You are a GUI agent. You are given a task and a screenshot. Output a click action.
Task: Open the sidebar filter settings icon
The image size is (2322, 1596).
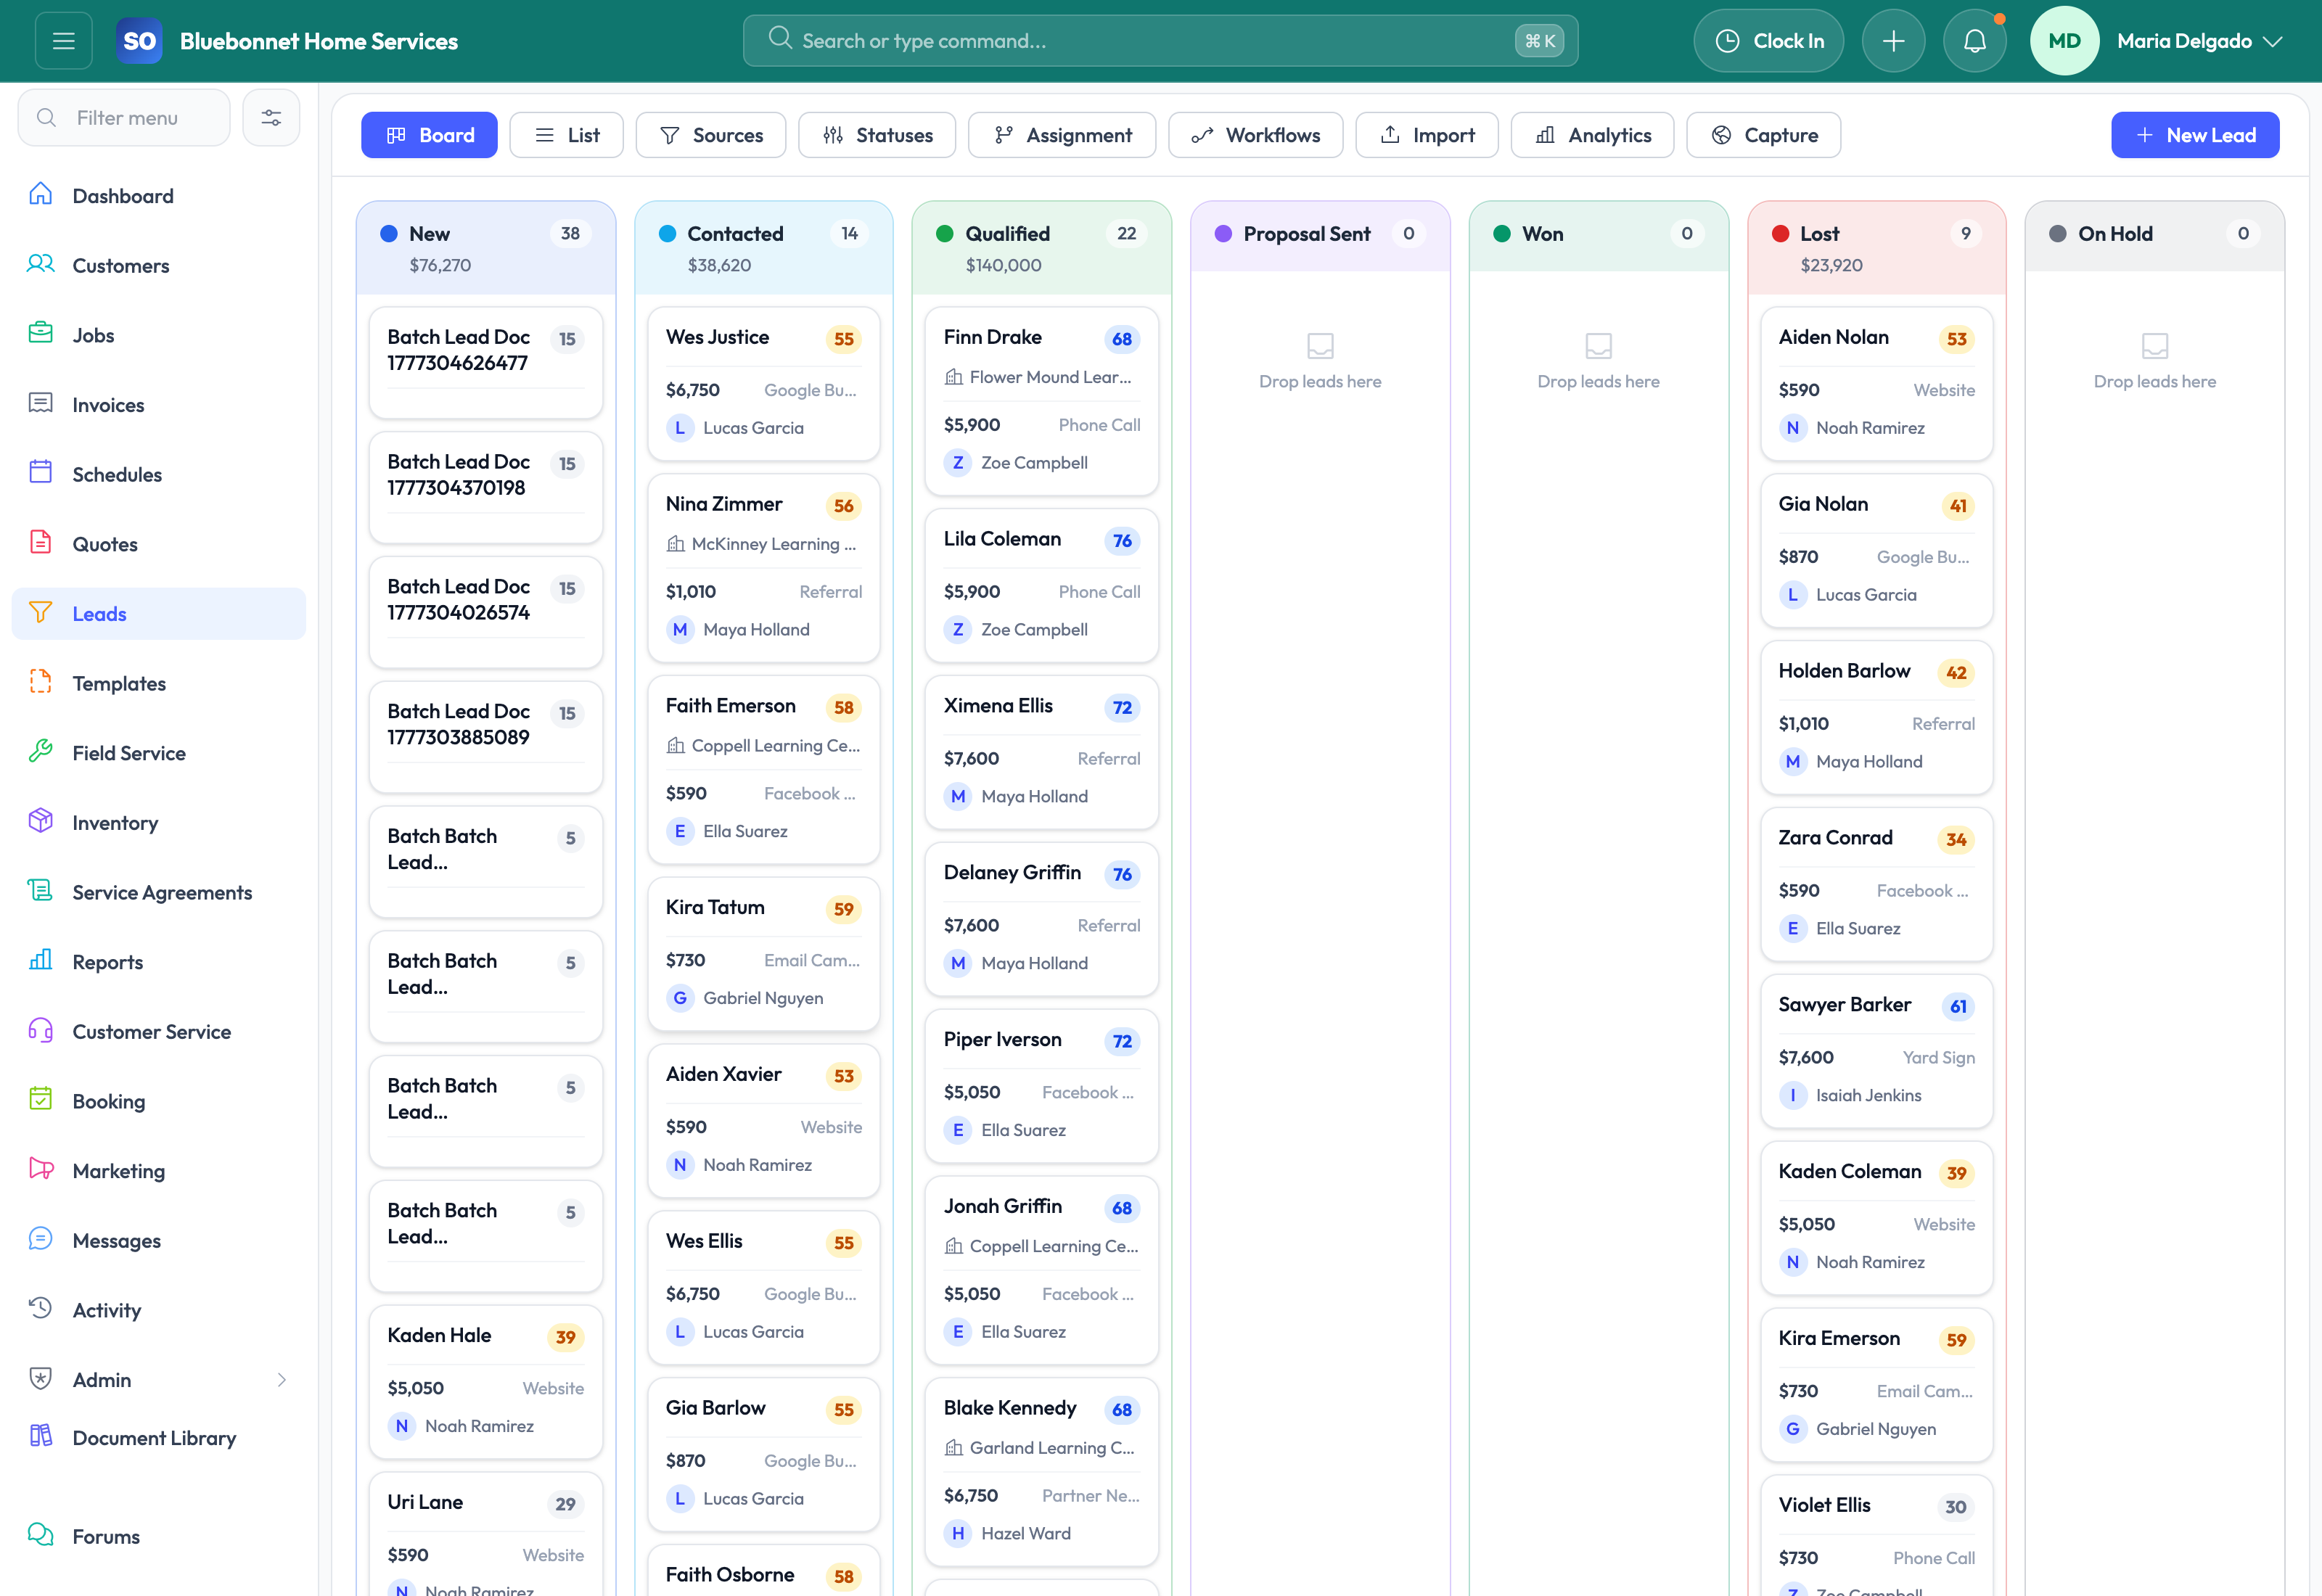[271, 118]
